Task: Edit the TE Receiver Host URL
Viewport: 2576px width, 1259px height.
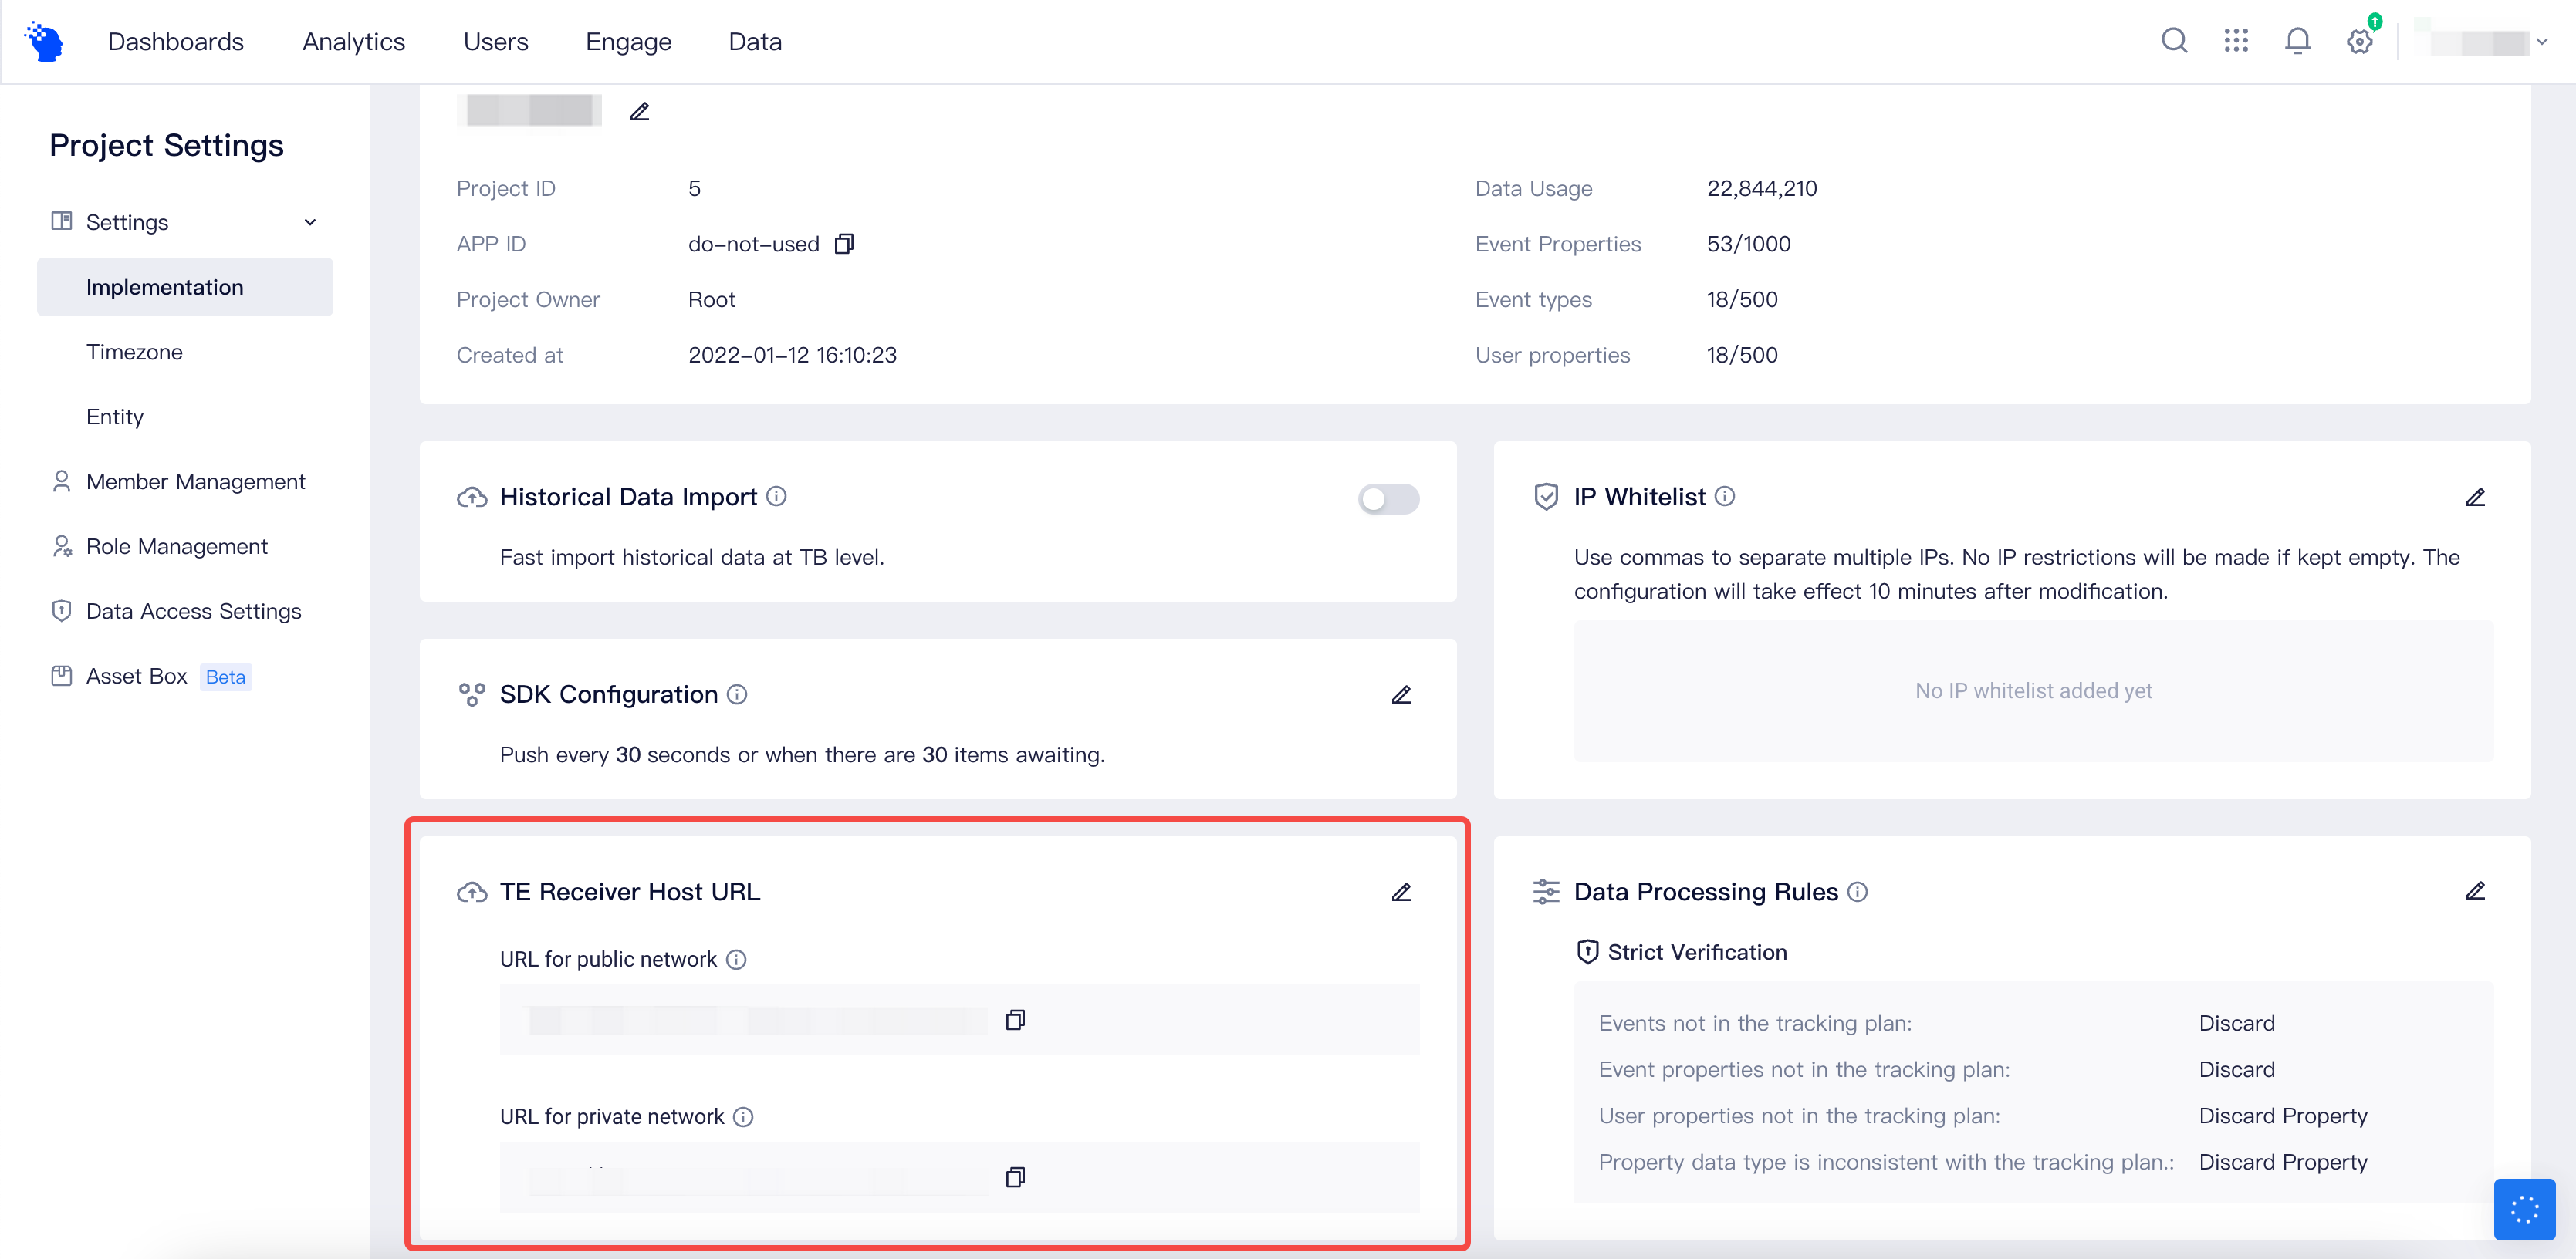Action: coord(1402,892)
